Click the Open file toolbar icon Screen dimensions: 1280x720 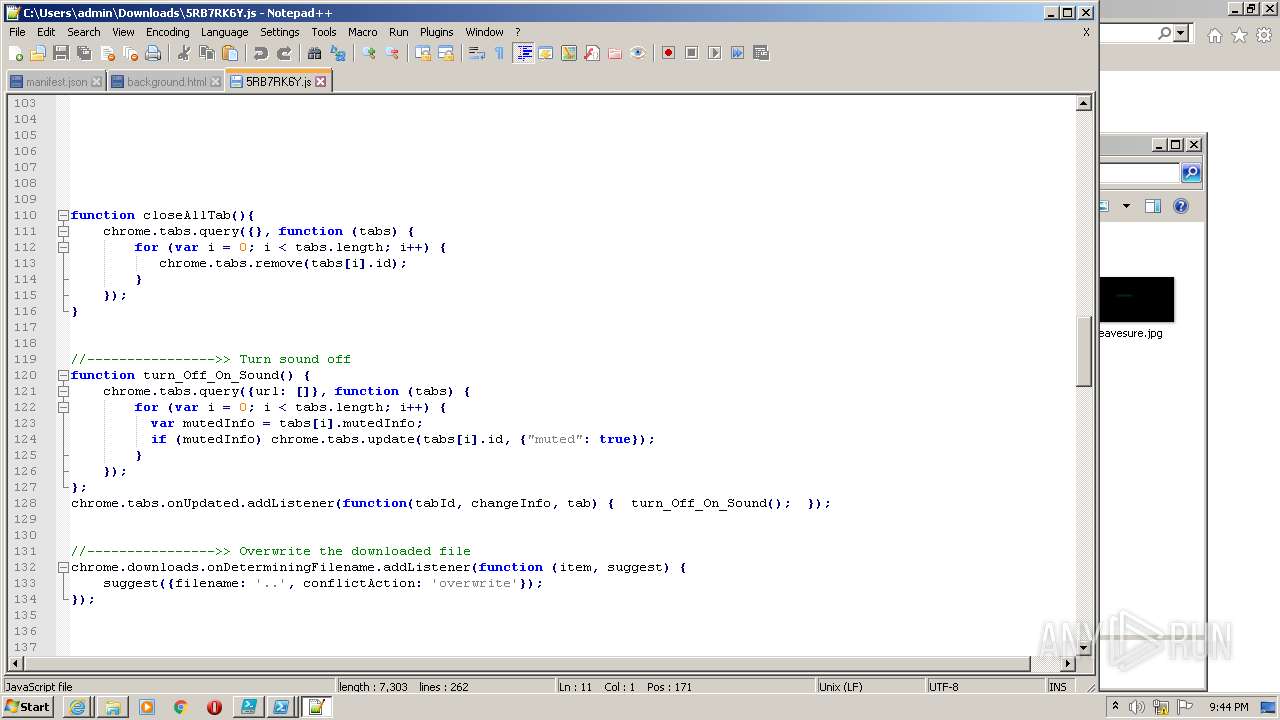click(x=38, y=53)
